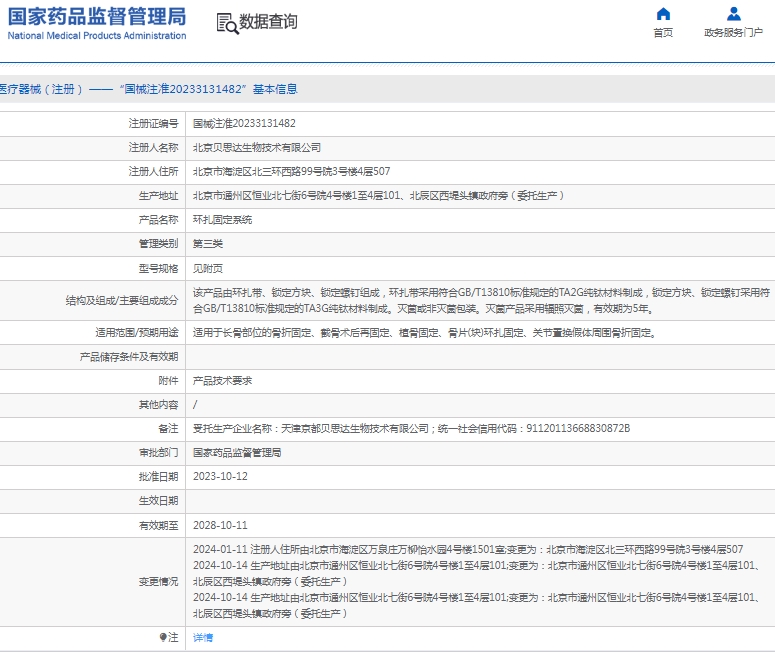This screenshot has height=652, width=775.
Task: Click the 2024-01-11 change record line
Action: coord(468,550)
